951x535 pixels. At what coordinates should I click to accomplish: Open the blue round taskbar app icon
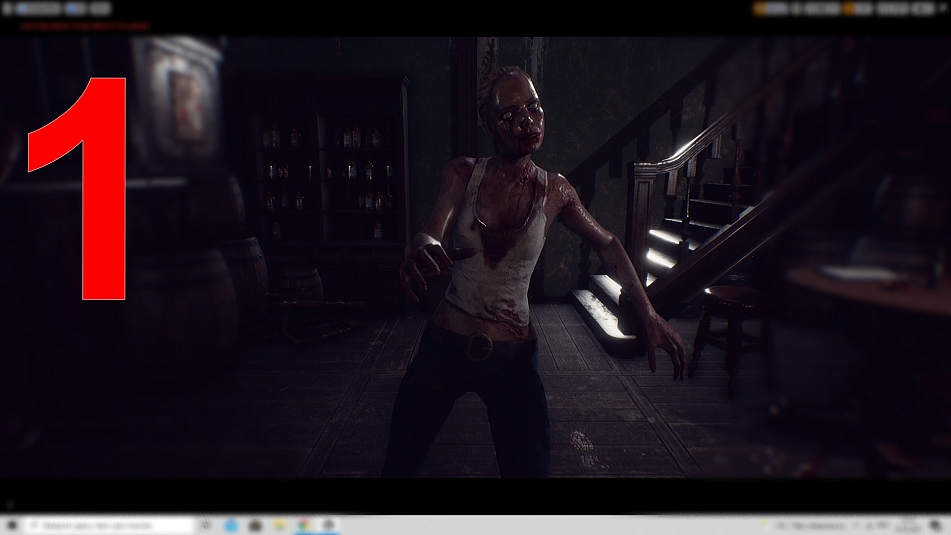tap(231, 525)
